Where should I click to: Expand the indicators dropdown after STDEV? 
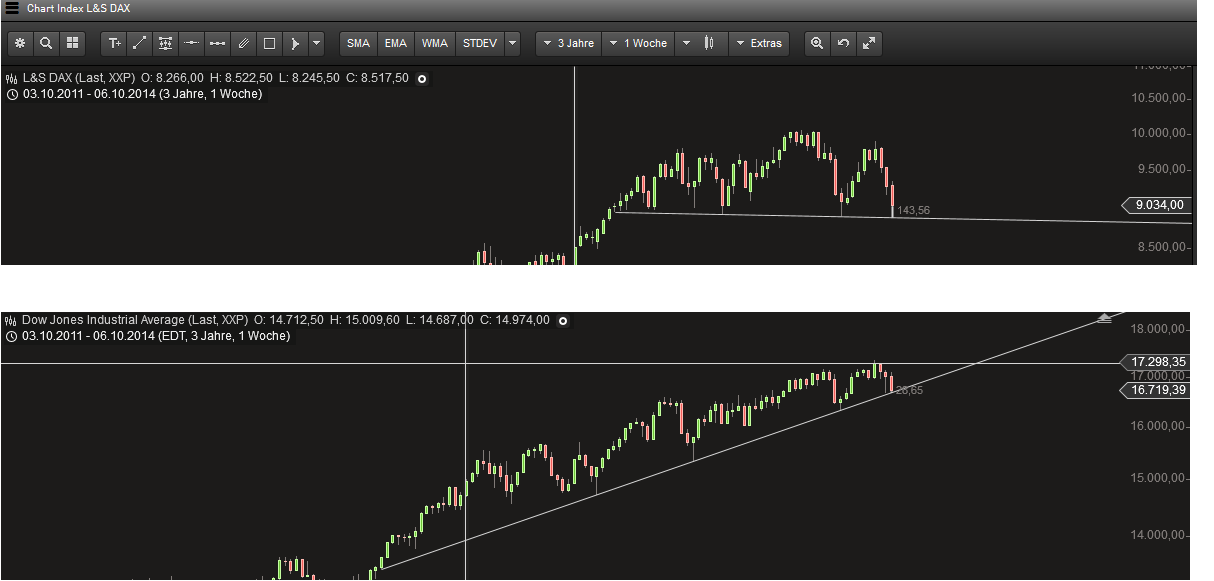512,43
